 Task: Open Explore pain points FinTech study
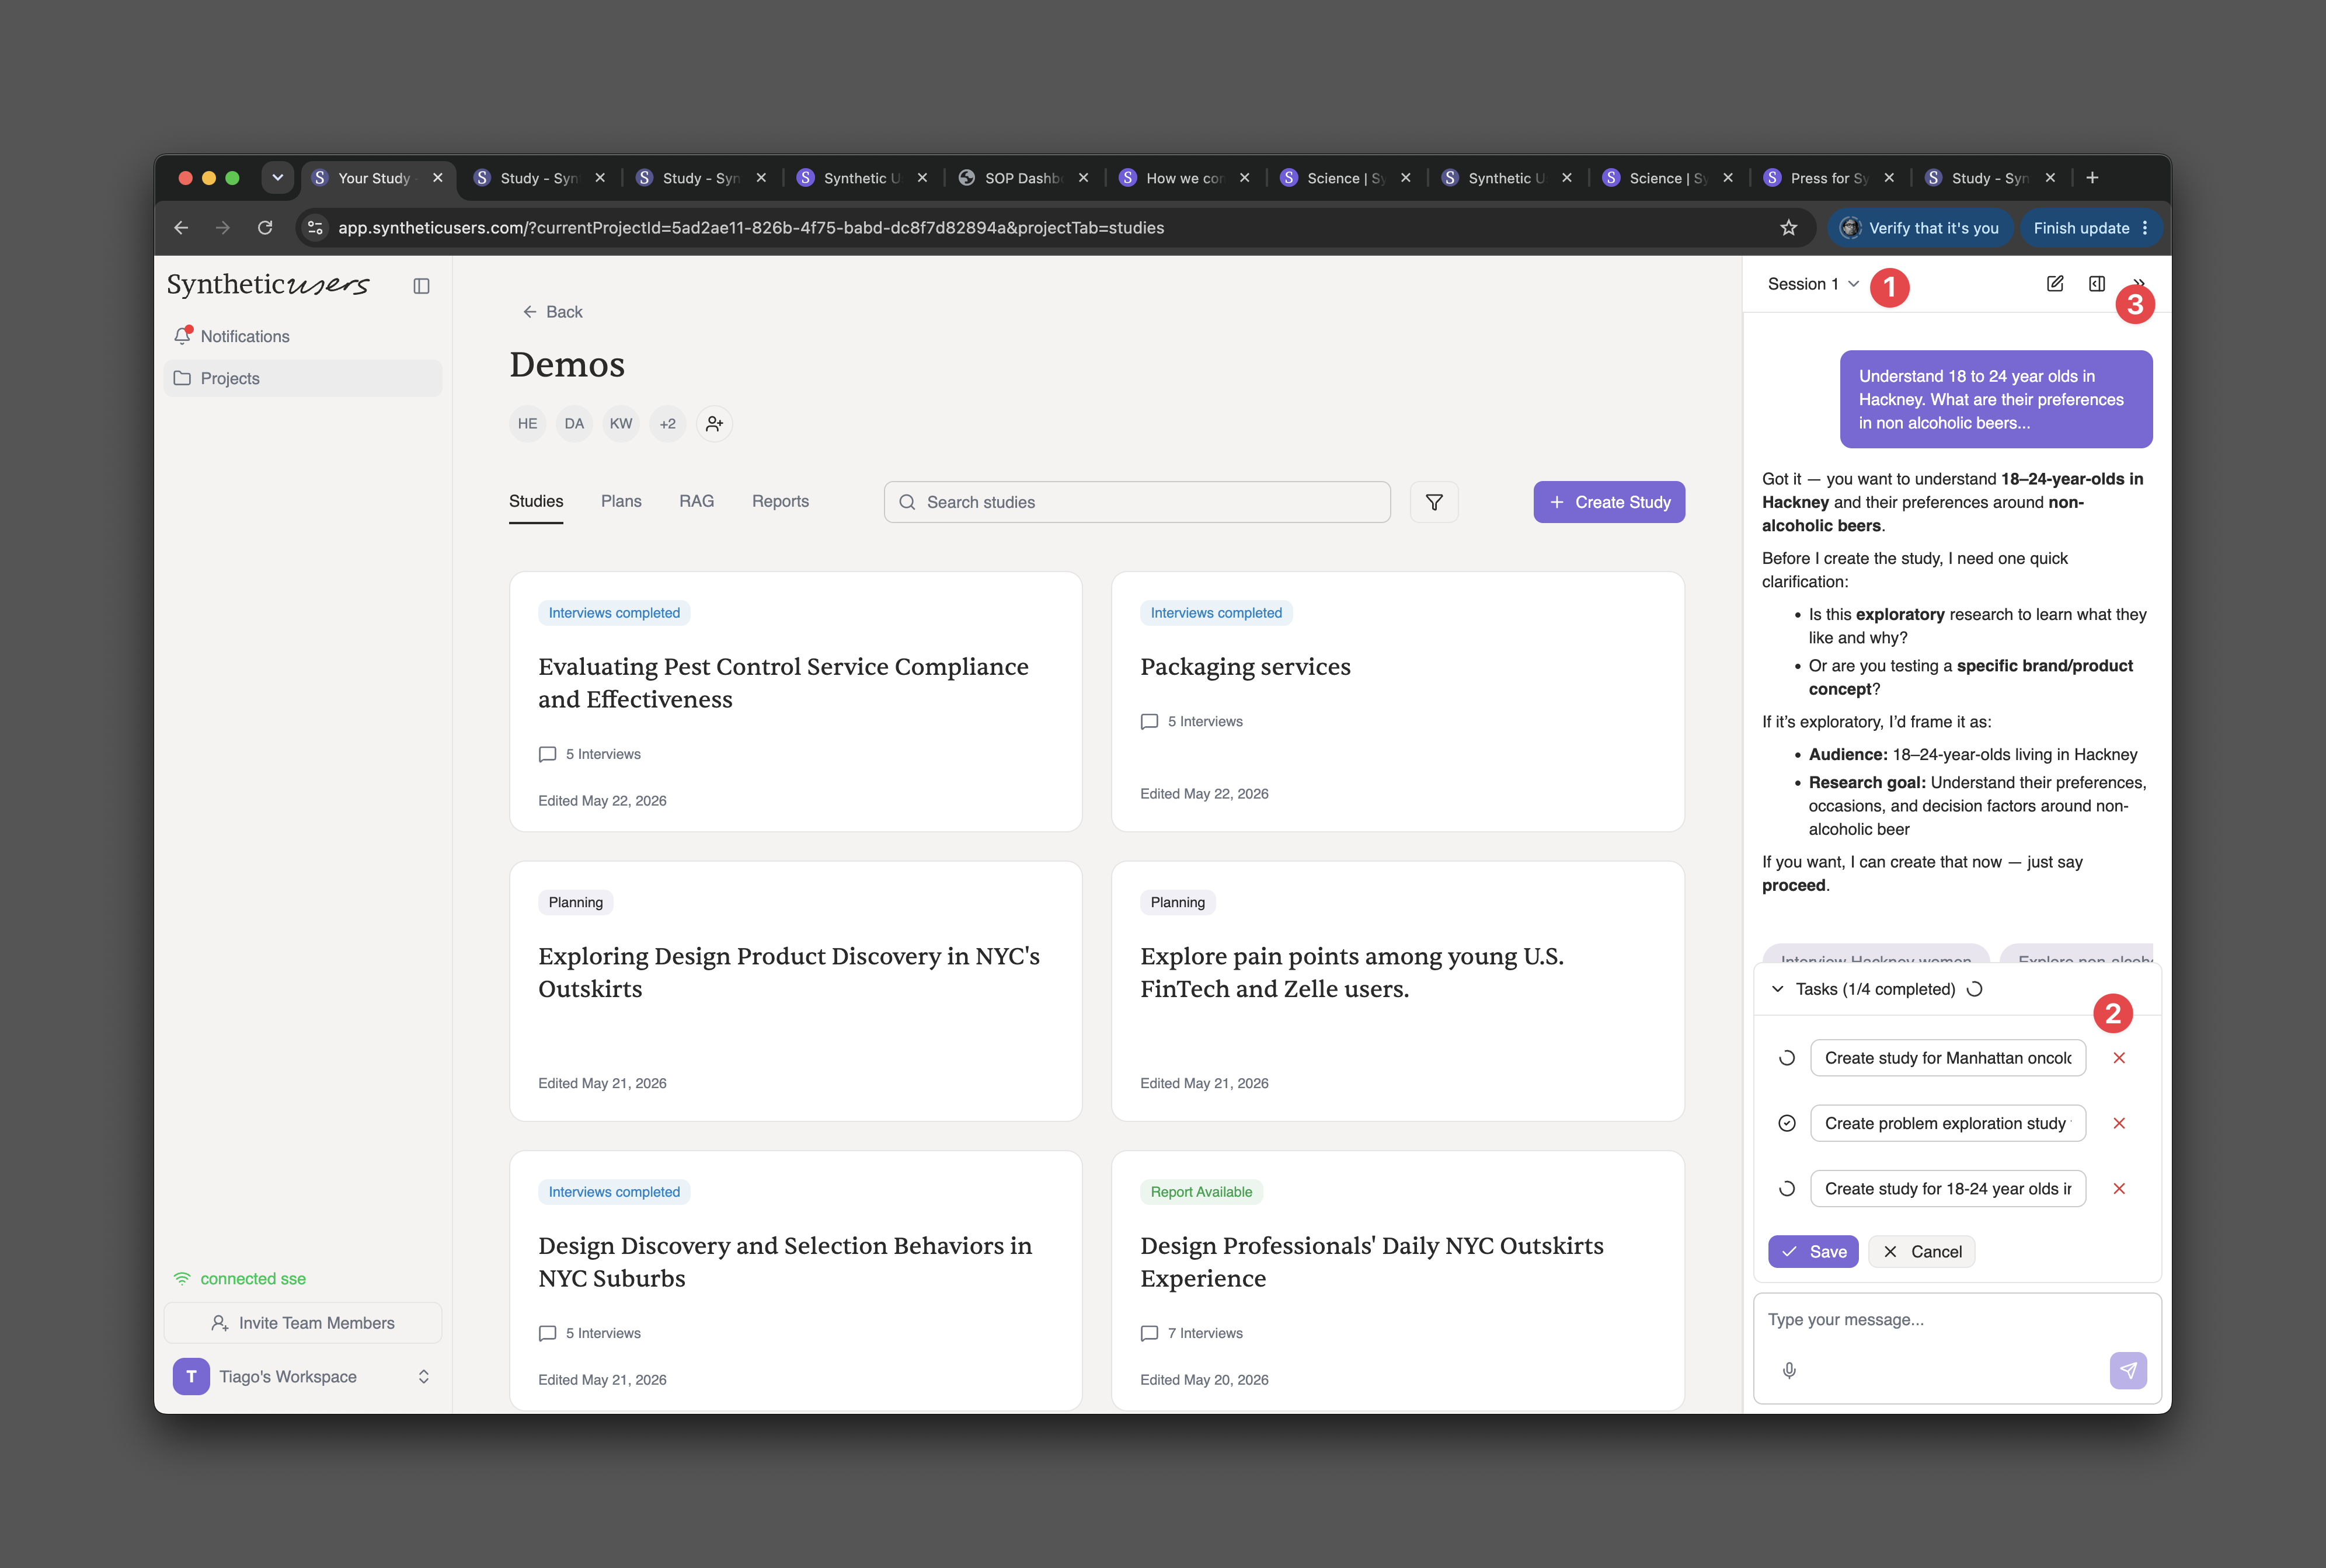1398,991
